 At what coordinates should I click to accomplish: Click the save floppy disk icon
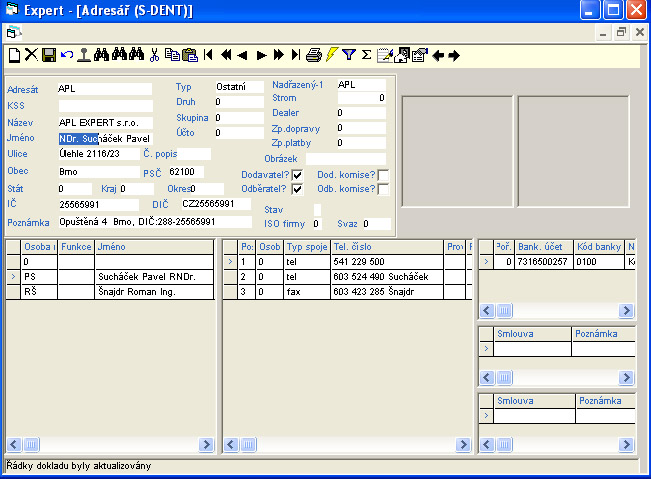tap(48, 55)
